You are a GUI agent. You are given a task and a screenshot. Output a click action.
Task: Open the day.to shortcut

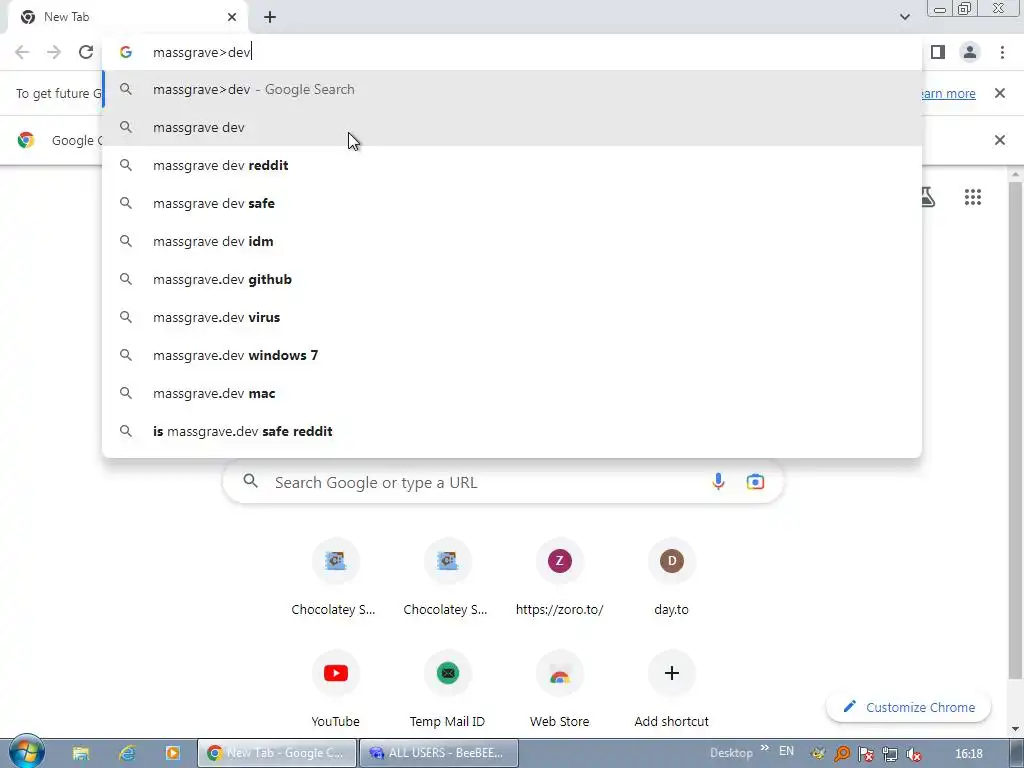(x=671, y=577)
